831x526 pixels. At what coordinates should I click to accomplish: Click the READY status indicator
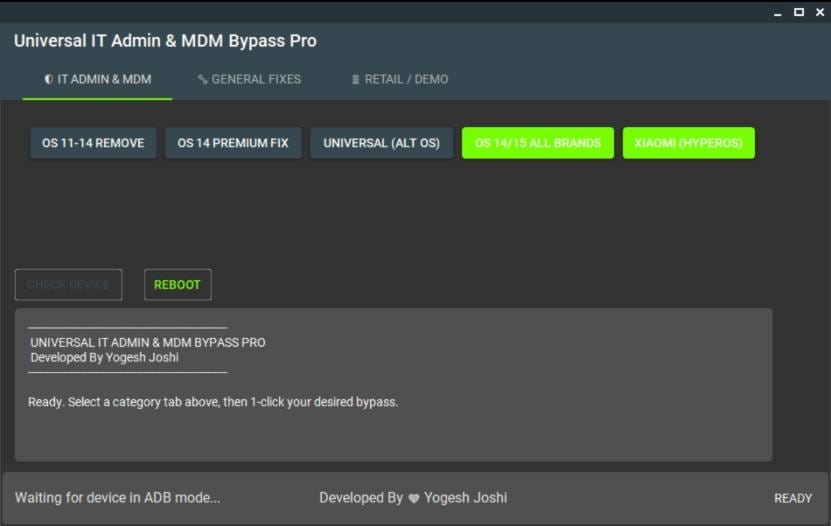(793, 498)
